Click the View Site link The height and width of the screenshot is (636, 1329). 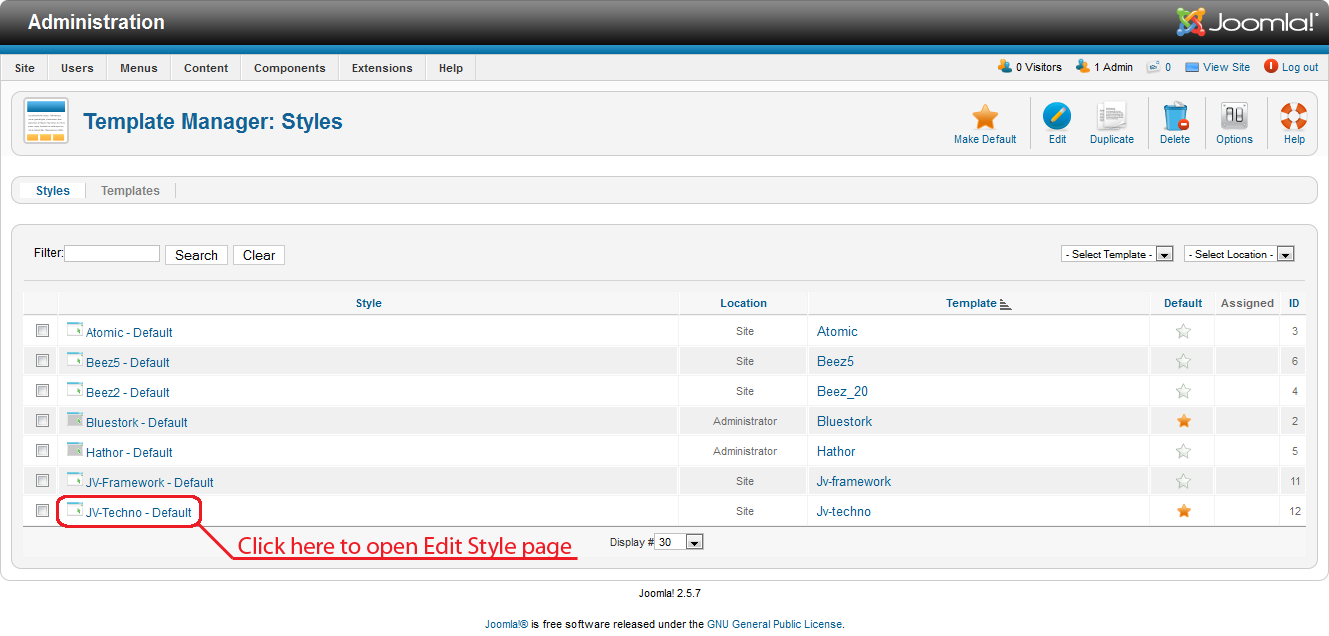tap(1226, 67)
